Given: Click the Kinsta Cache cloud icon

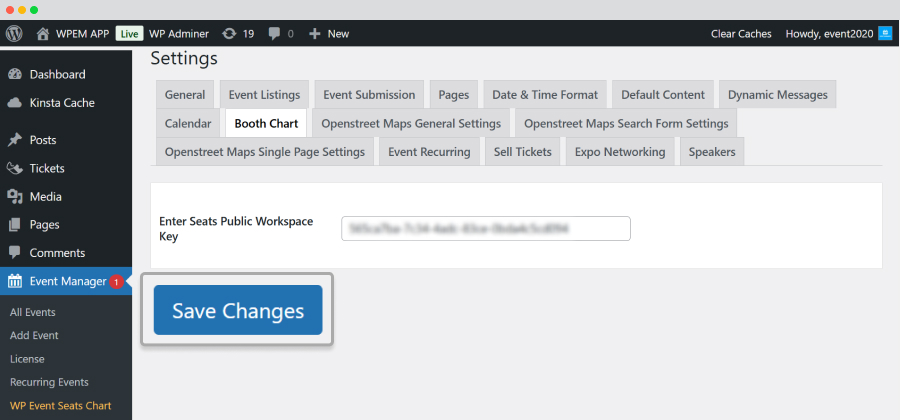Looking at the screenshot, I should coord(15,103).
